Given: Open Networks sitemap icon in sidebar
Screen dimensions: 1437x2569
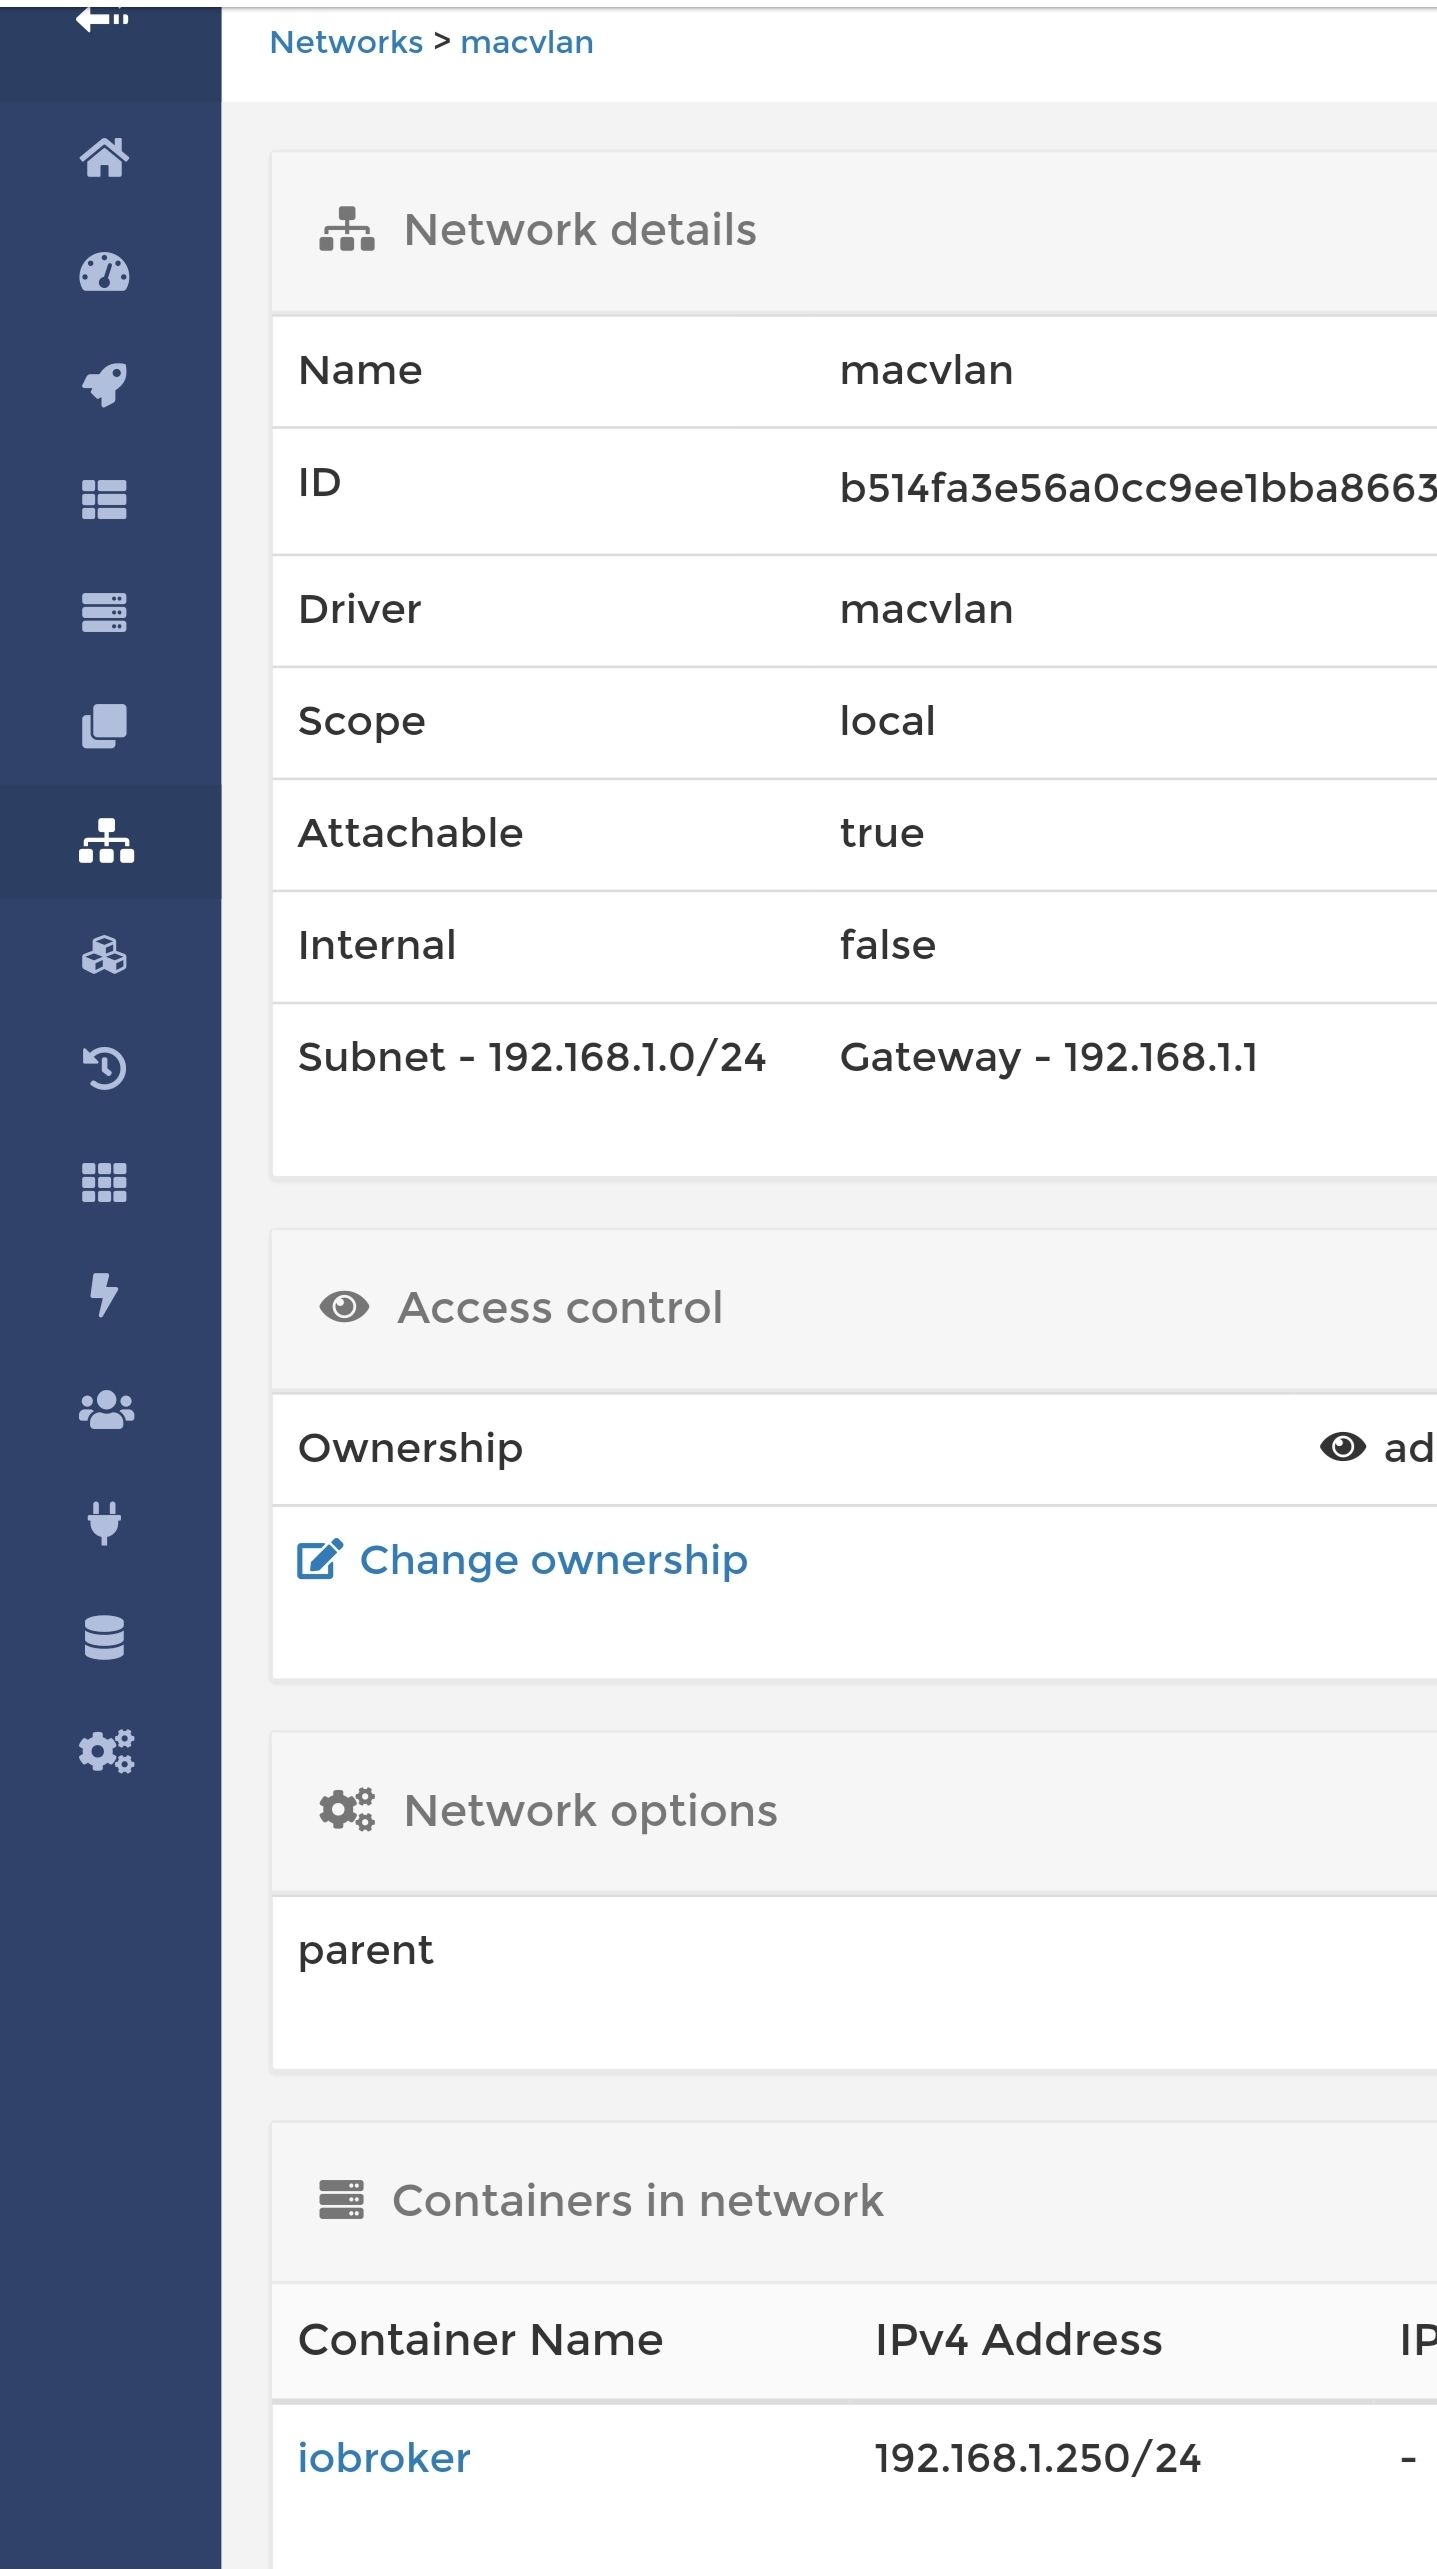Looking at the screenshot, I should (107, 841).
